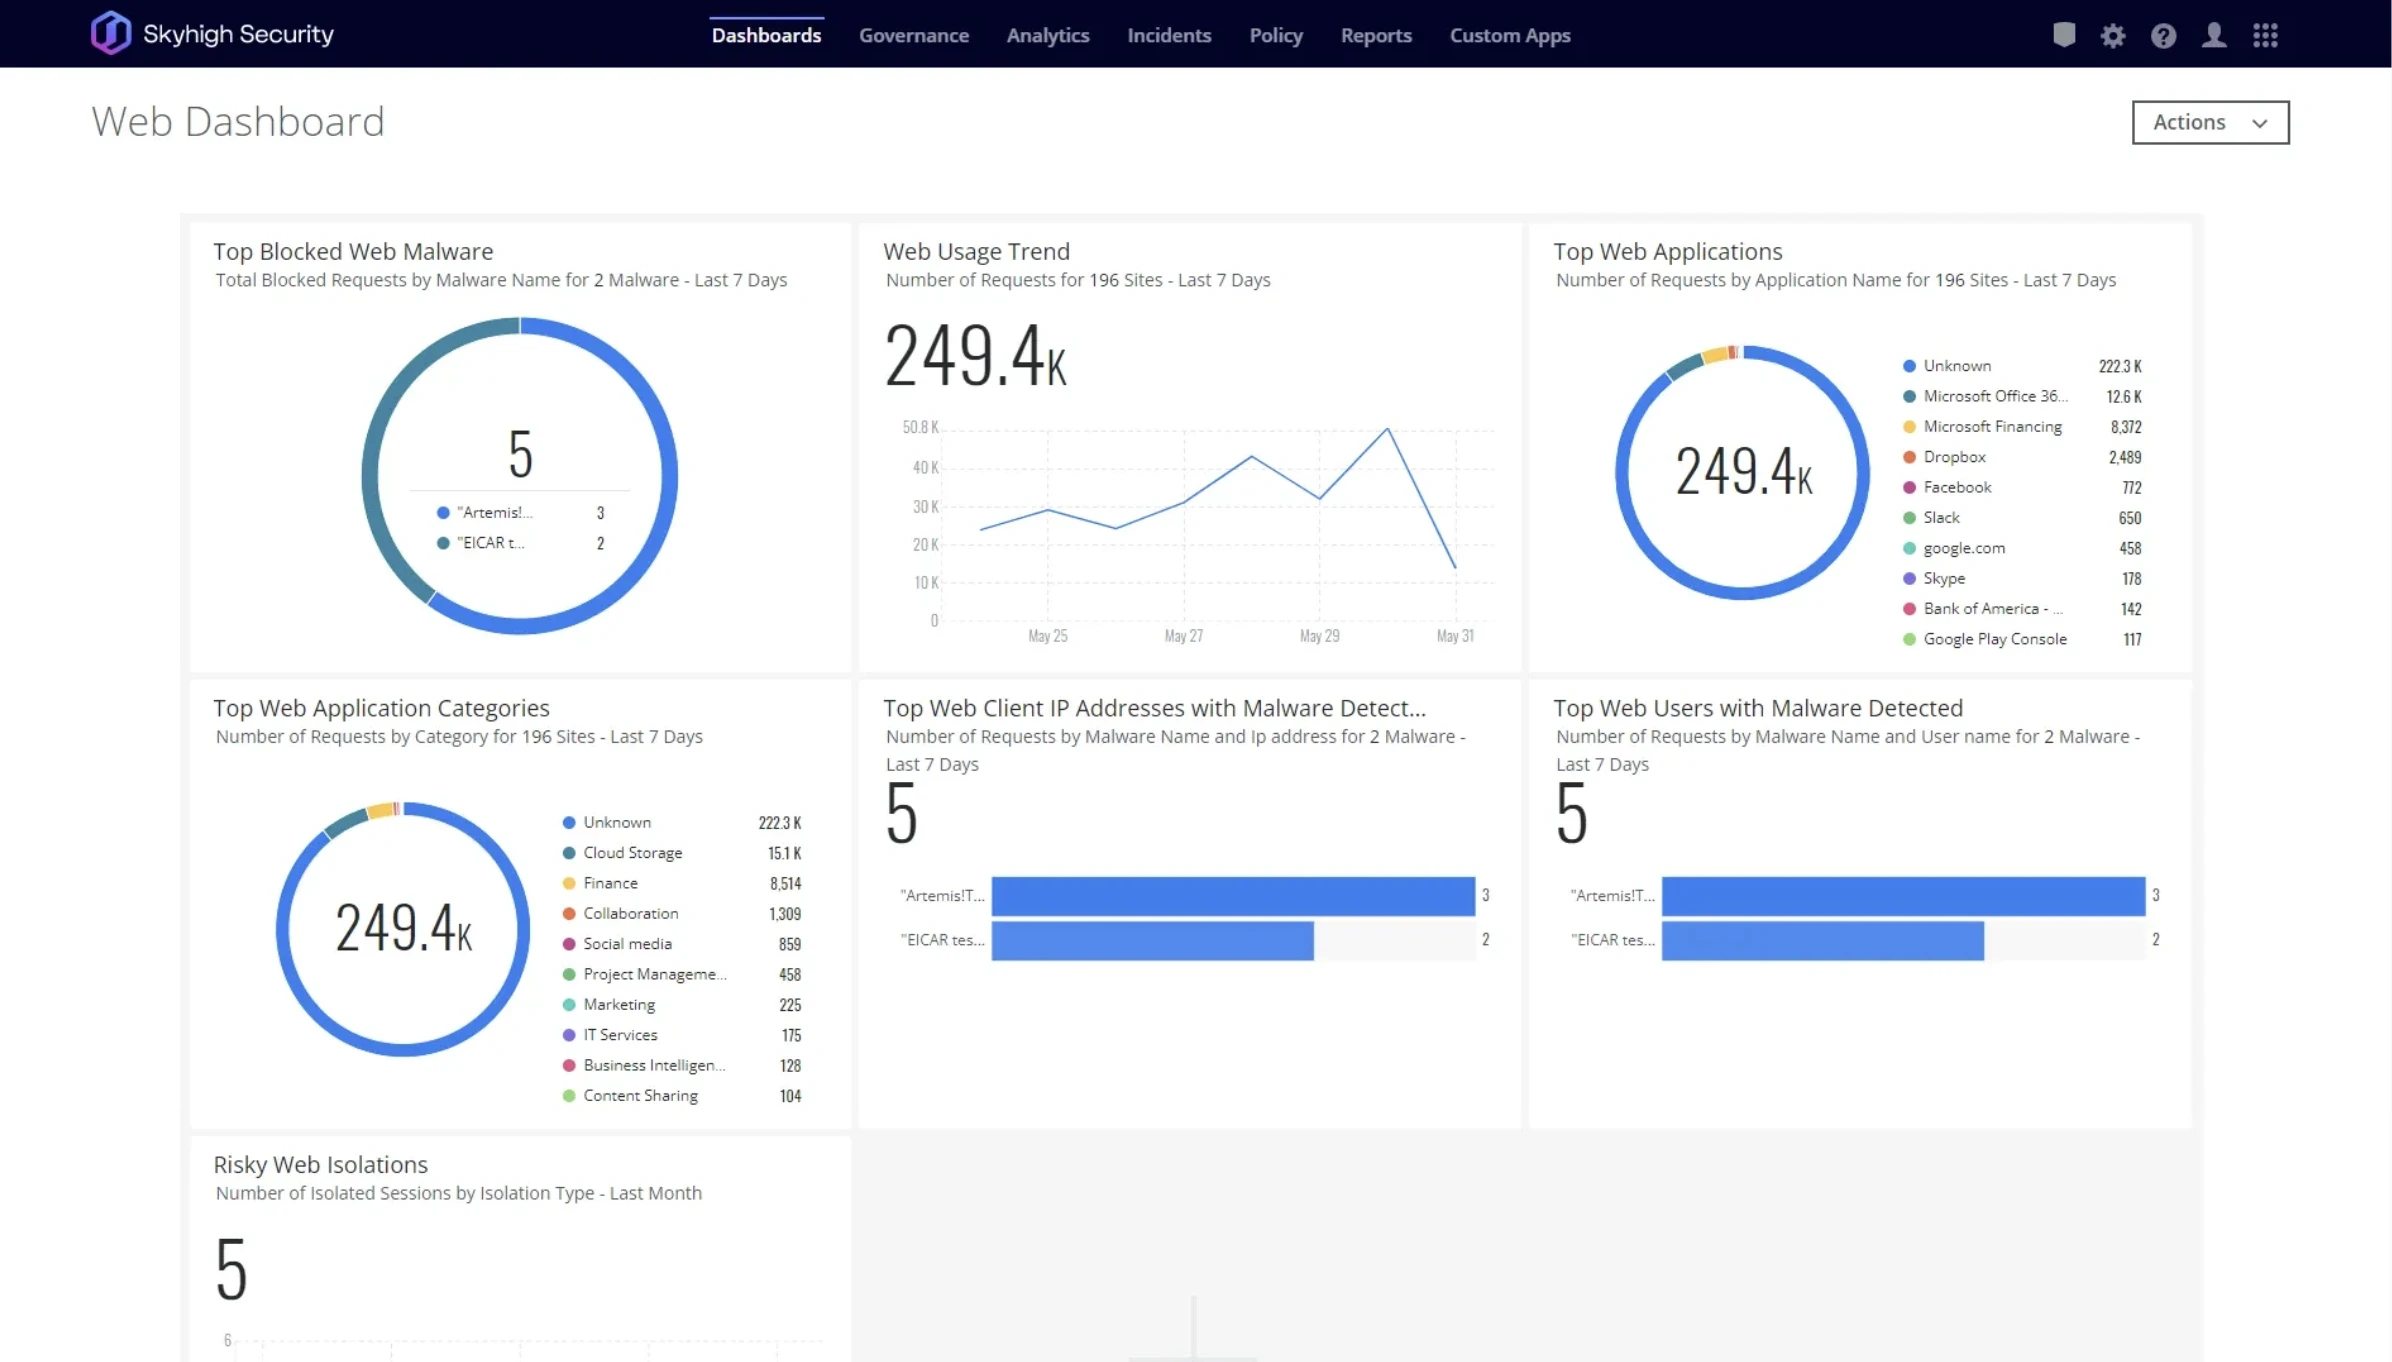Image resolution: width=2392 pixels, height=1362 pixels.
Task: Open the Incidents menu
Action: coord(1168,35)
